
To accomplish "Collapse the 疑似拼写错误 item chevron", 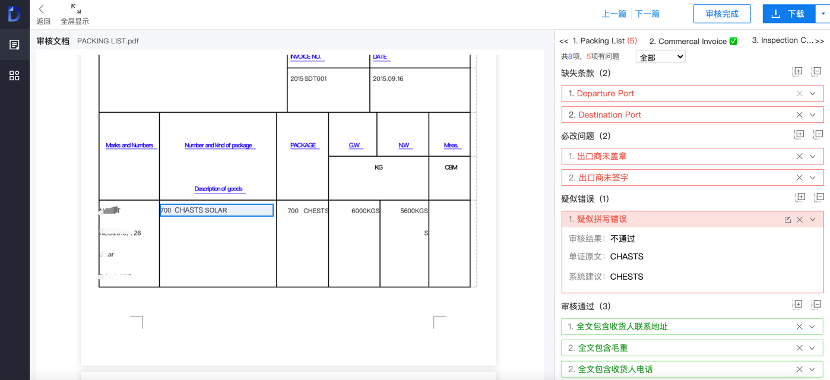I will 813,220.
